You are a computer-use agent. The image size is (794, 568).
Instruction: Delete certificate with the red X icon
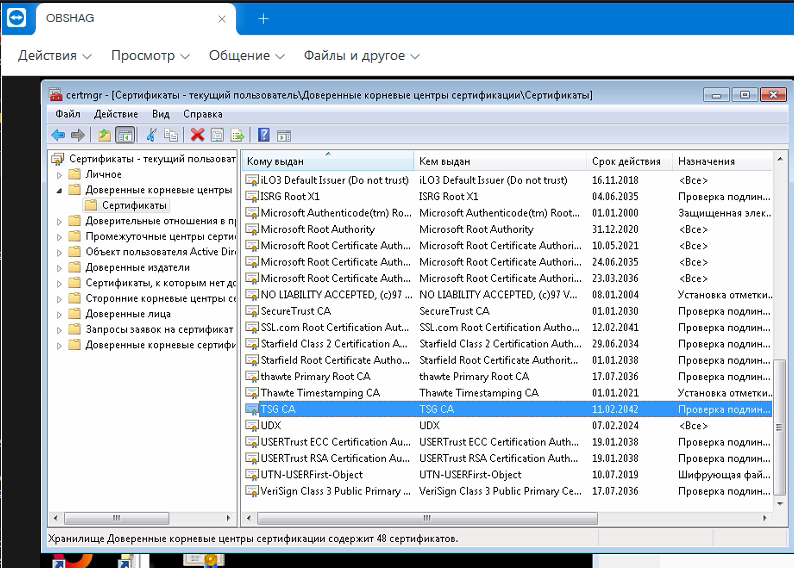[x=197, y=135]
